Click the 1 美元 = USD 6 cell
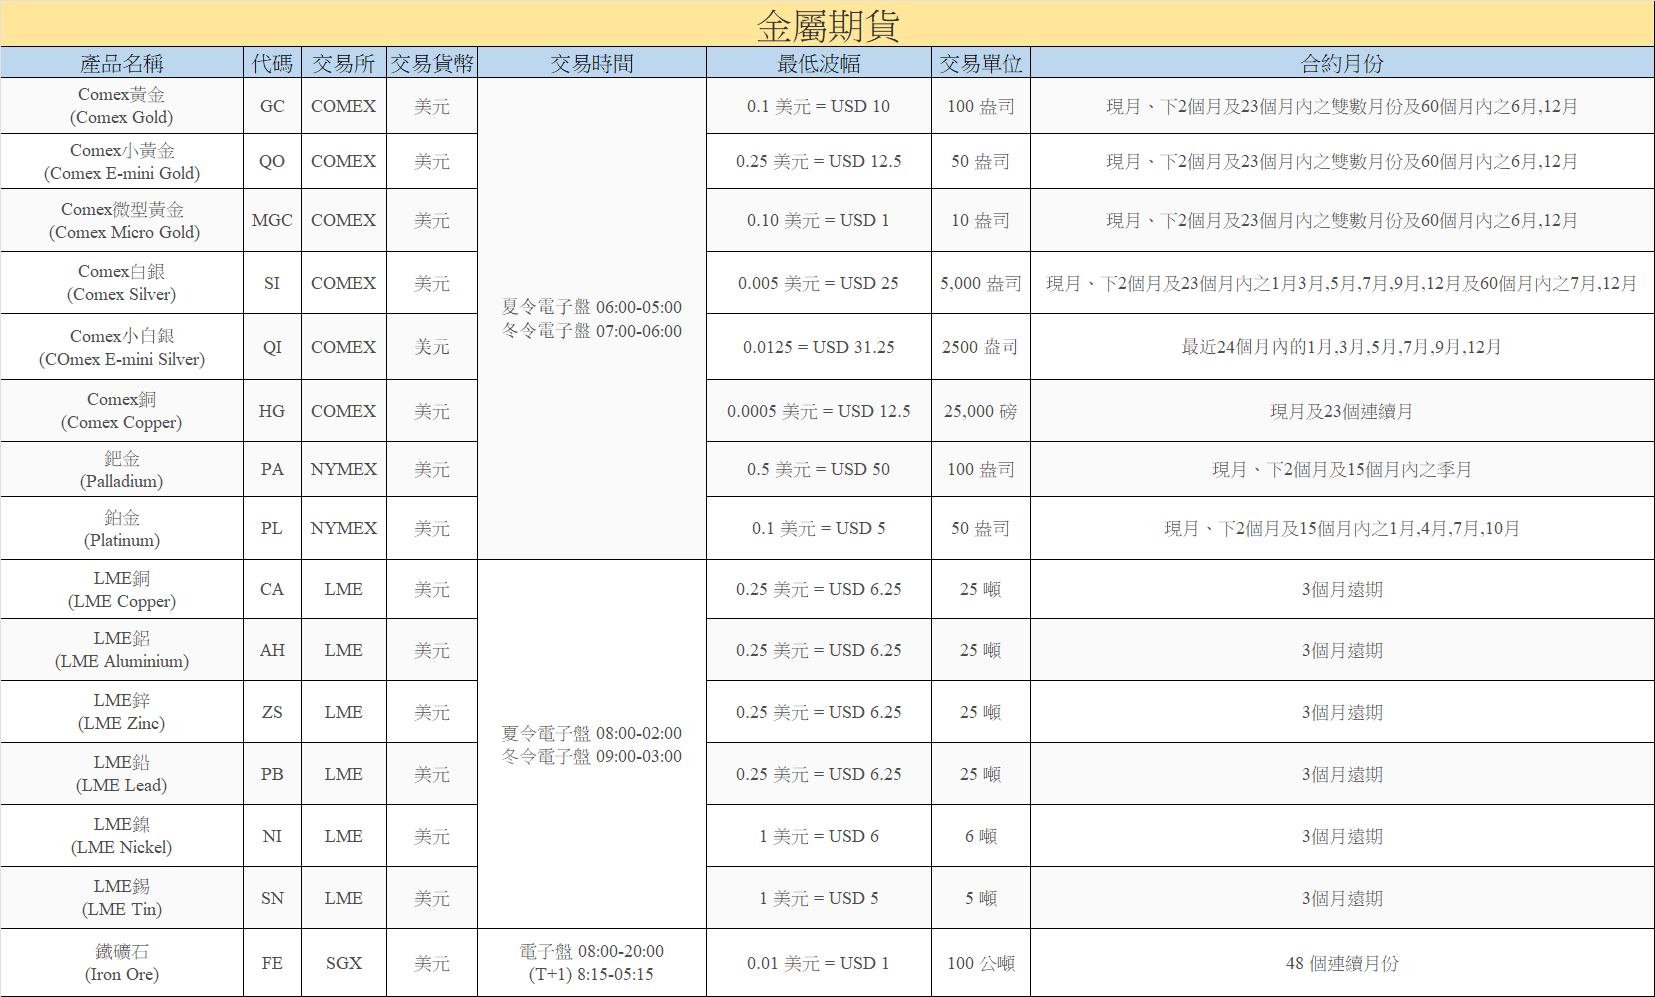Image resolution: width=1655 pixels, height=997 pixels. (819, 836)
